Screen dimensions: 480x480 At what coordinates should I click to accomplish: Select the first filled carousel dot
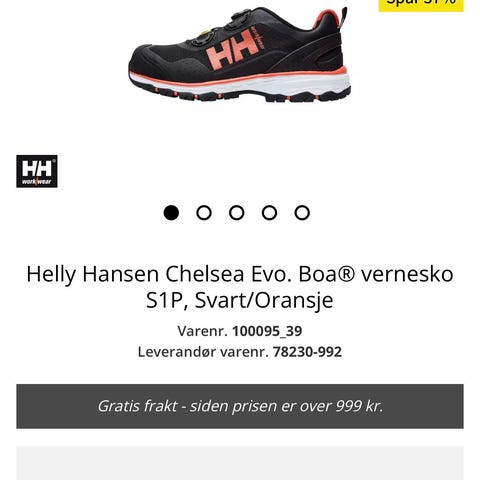coord(171,213)
